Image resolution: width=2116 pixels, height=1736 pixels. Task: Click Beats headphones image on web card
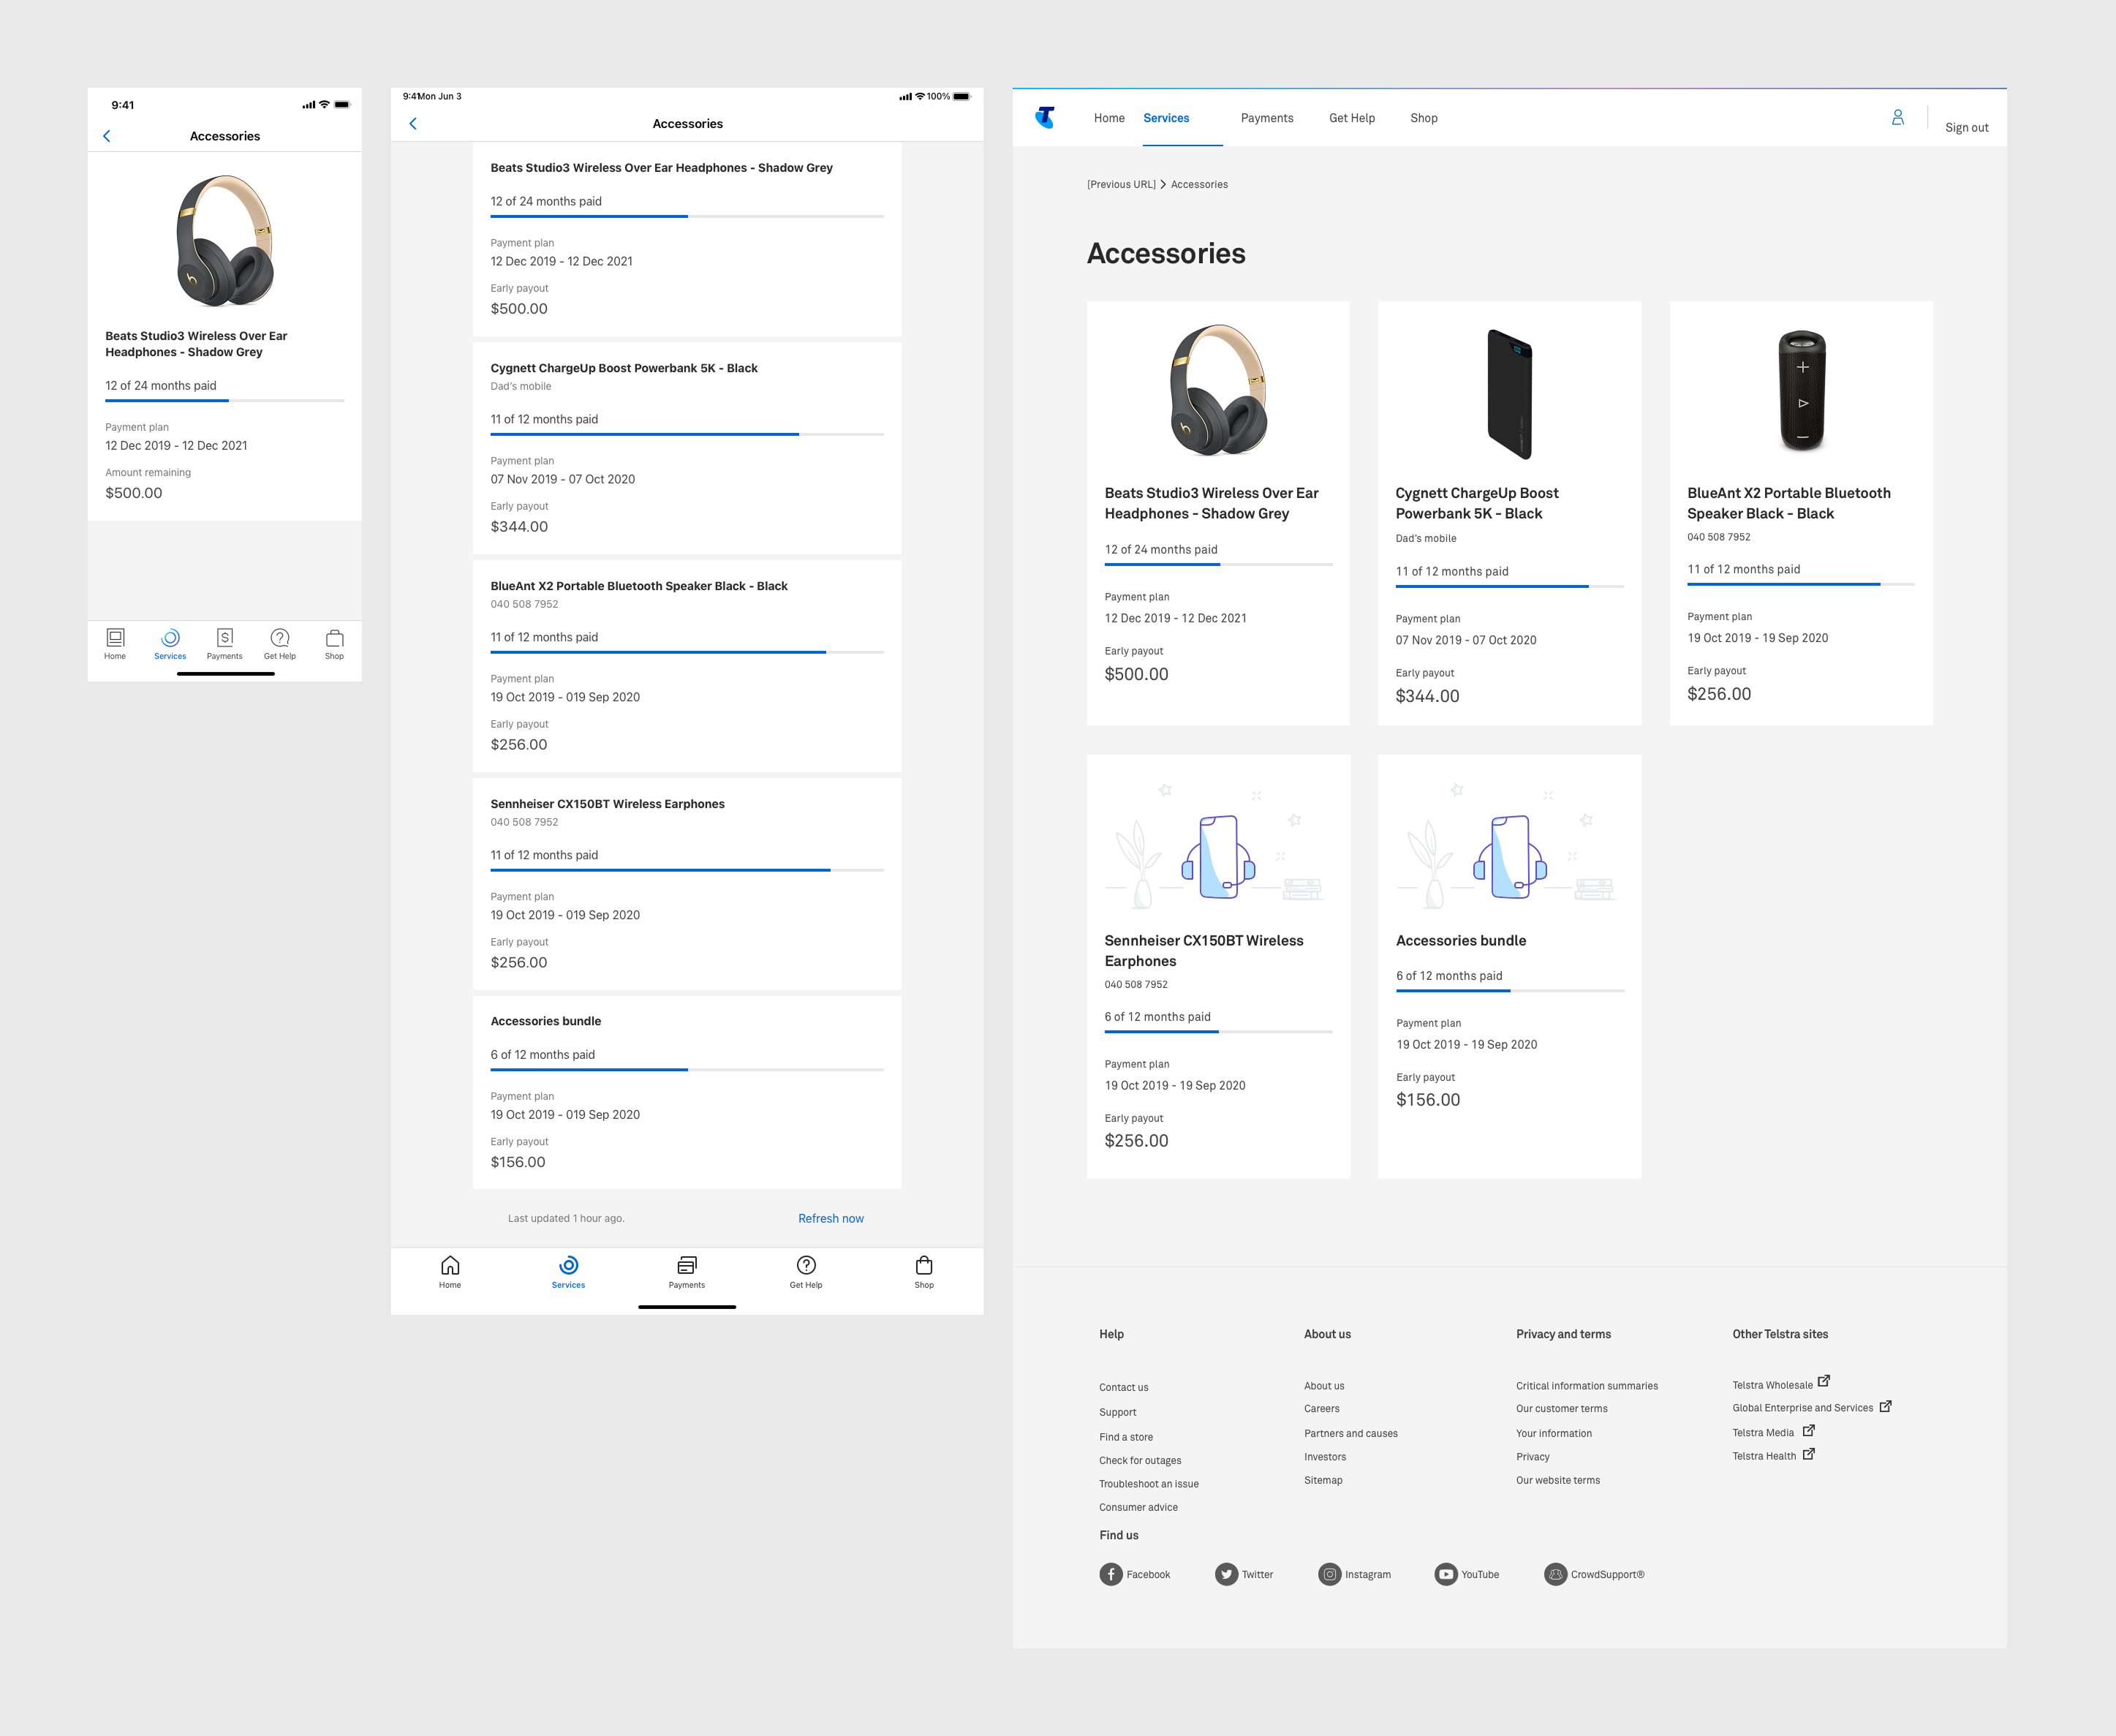(x=1219, y=390)
